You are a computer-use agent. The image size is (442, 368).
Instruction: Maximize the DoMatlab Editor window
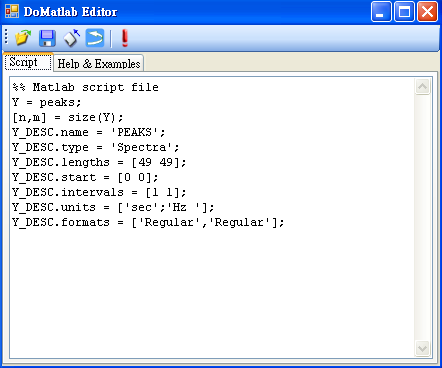coord(404,12)
